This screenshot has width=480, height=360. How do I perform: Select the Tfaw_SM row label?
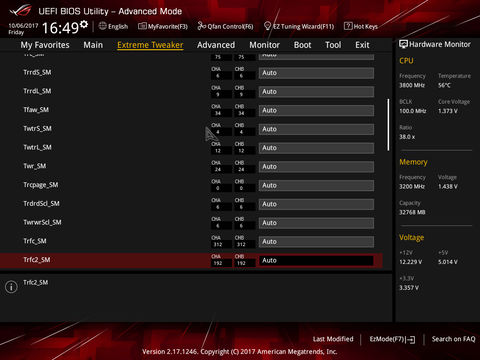pos(36,110)
